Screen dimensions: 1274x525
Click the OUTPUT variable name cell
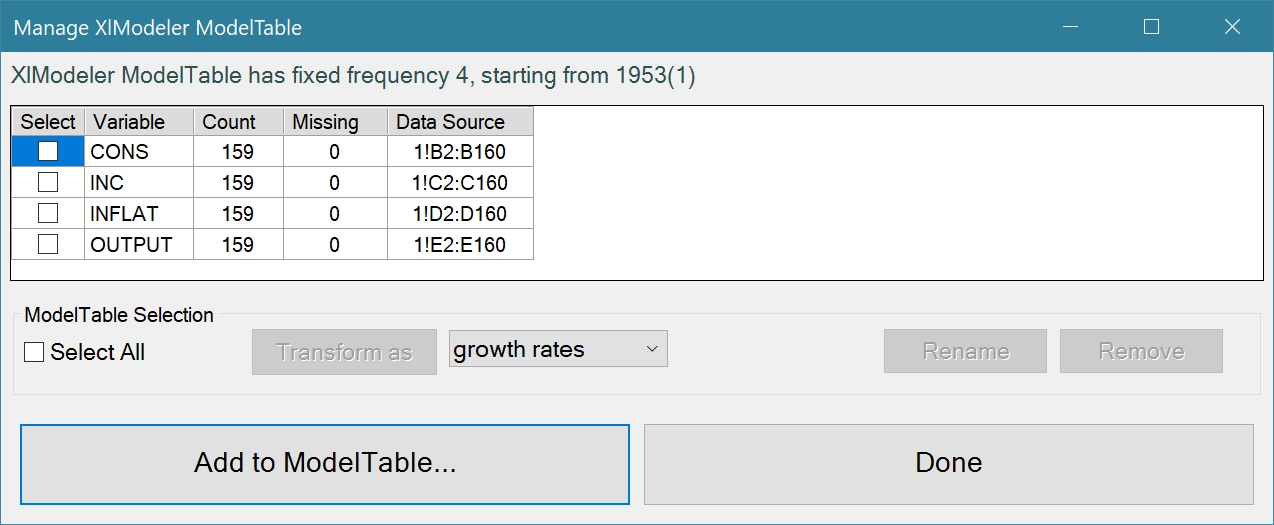139,244
